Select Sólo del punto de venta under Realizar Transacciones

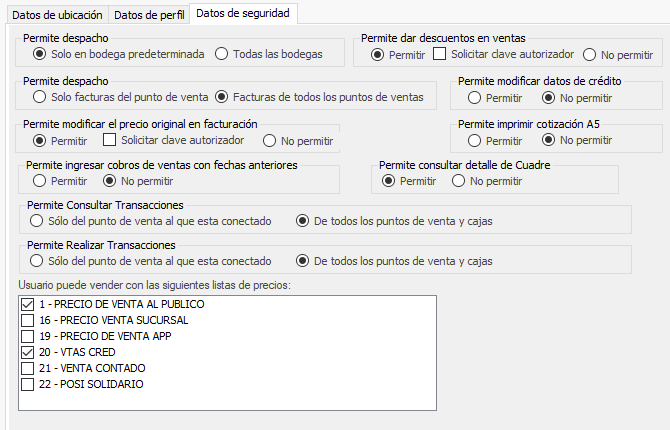(36, 261)
